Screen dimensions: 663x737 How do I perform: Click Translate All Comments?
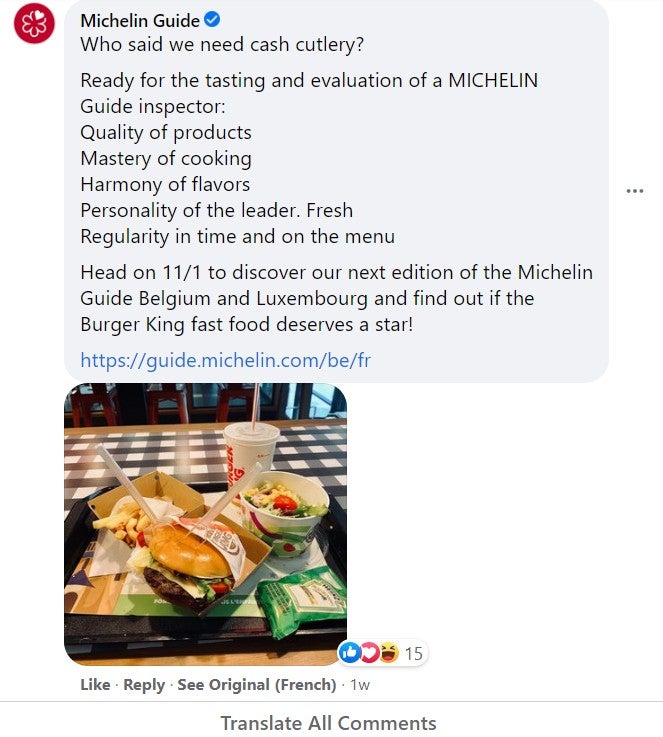328,723
